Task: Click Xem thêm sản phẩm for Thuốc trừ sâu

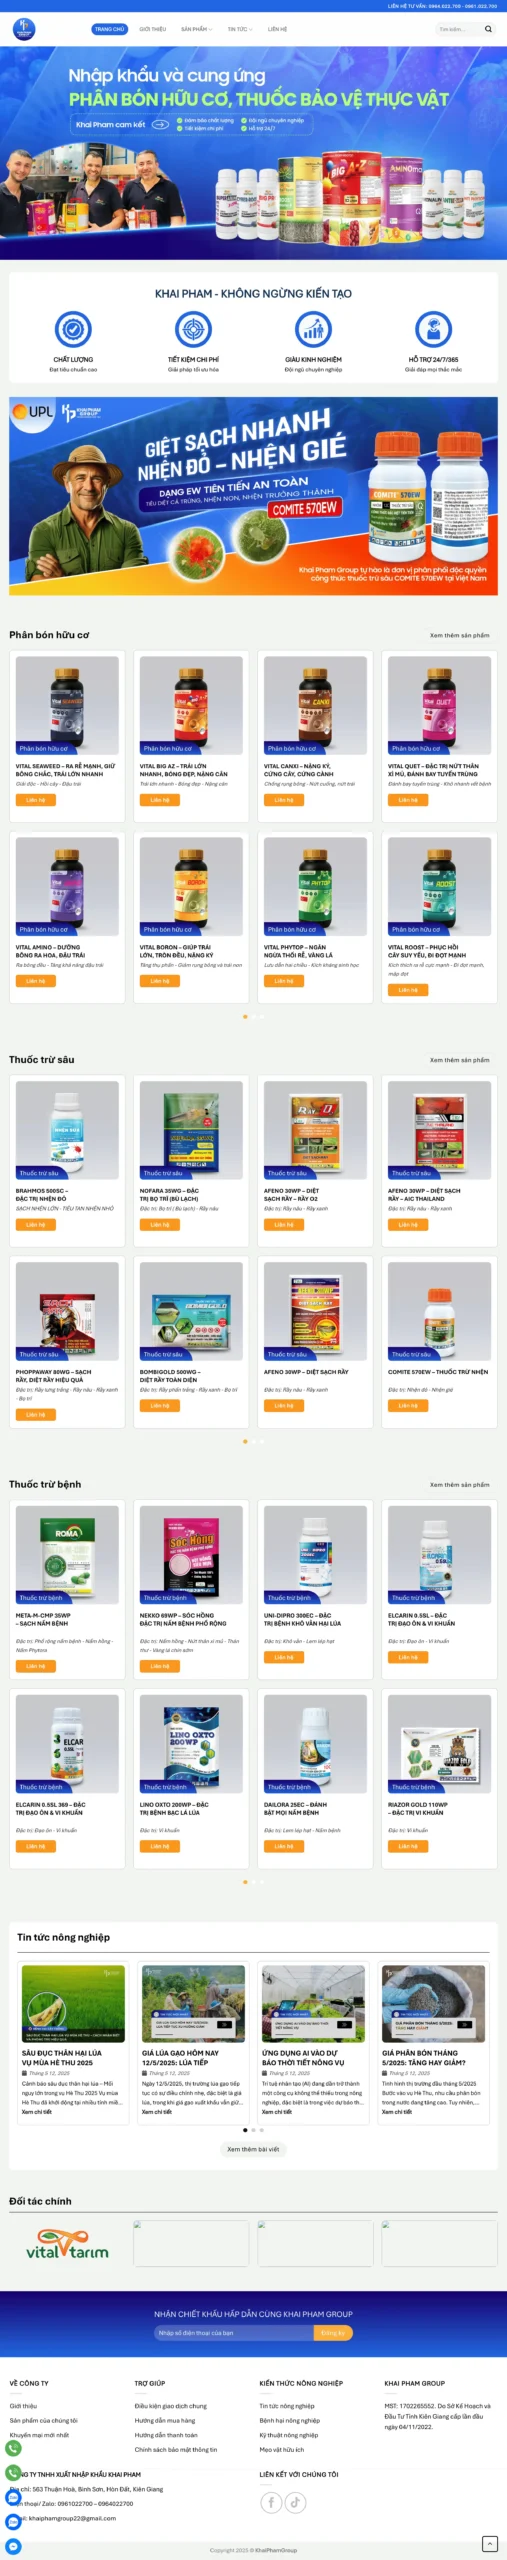Action: click(x=459, y=1060)
